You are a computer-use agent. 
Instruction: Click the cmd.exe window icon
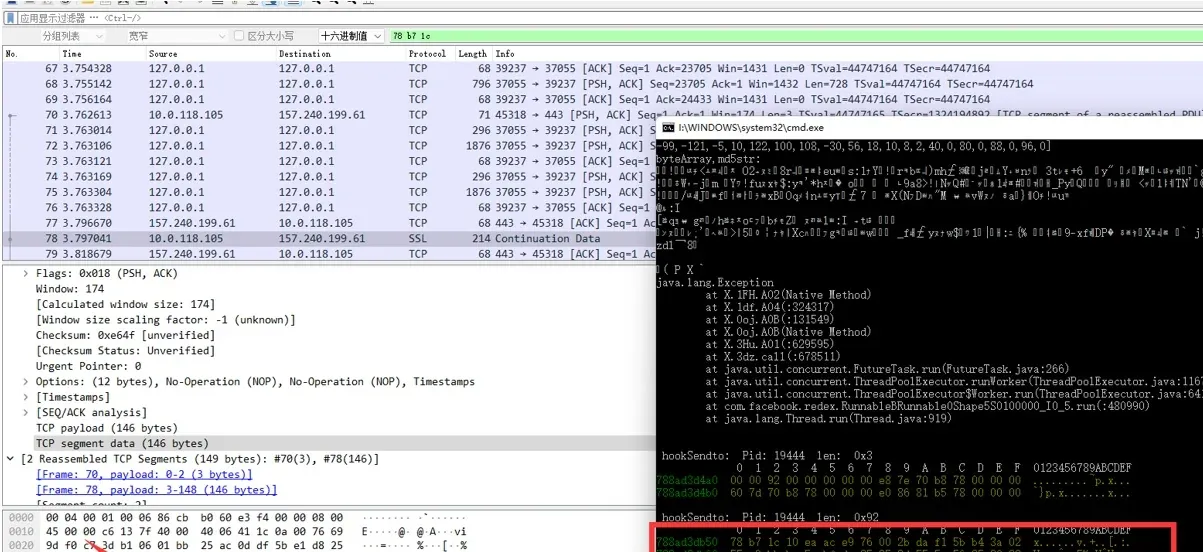tap(669, 128)
